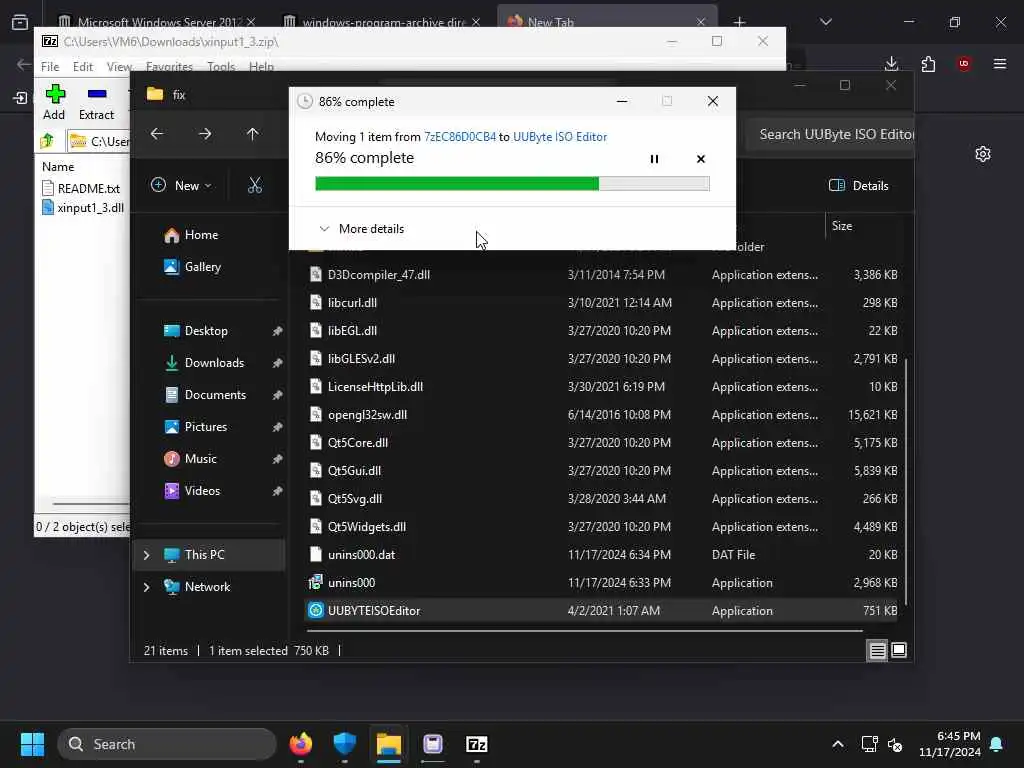
Task: Open Firefox downloads panel icon
Action: (891, 63)
